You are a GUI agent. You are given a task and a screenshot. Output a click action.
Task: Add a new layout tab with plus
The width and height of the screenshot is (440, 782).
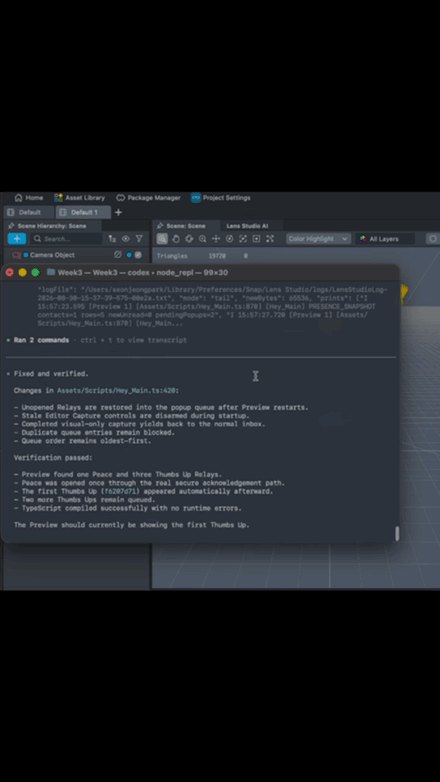[118, 212]
